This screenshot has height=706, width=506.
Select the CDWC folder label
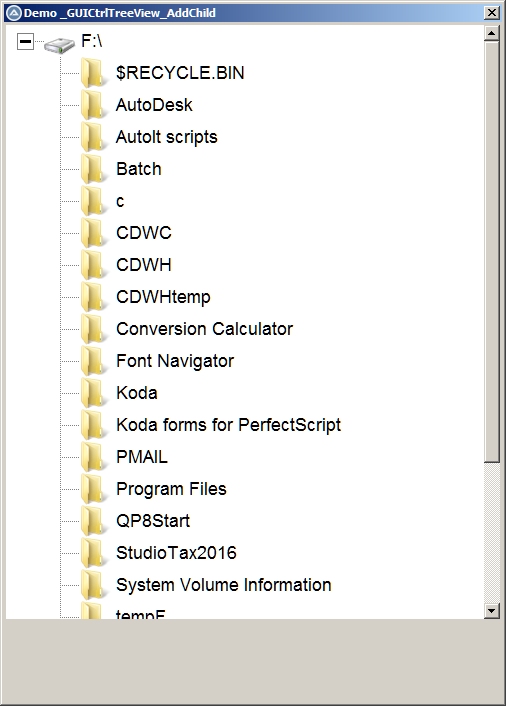[144, 233]
